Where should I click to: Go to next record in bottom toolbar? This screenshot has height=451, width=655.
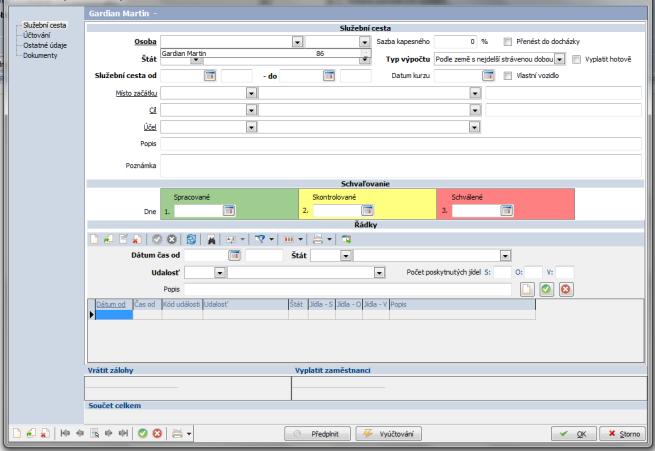coord(109,433)
